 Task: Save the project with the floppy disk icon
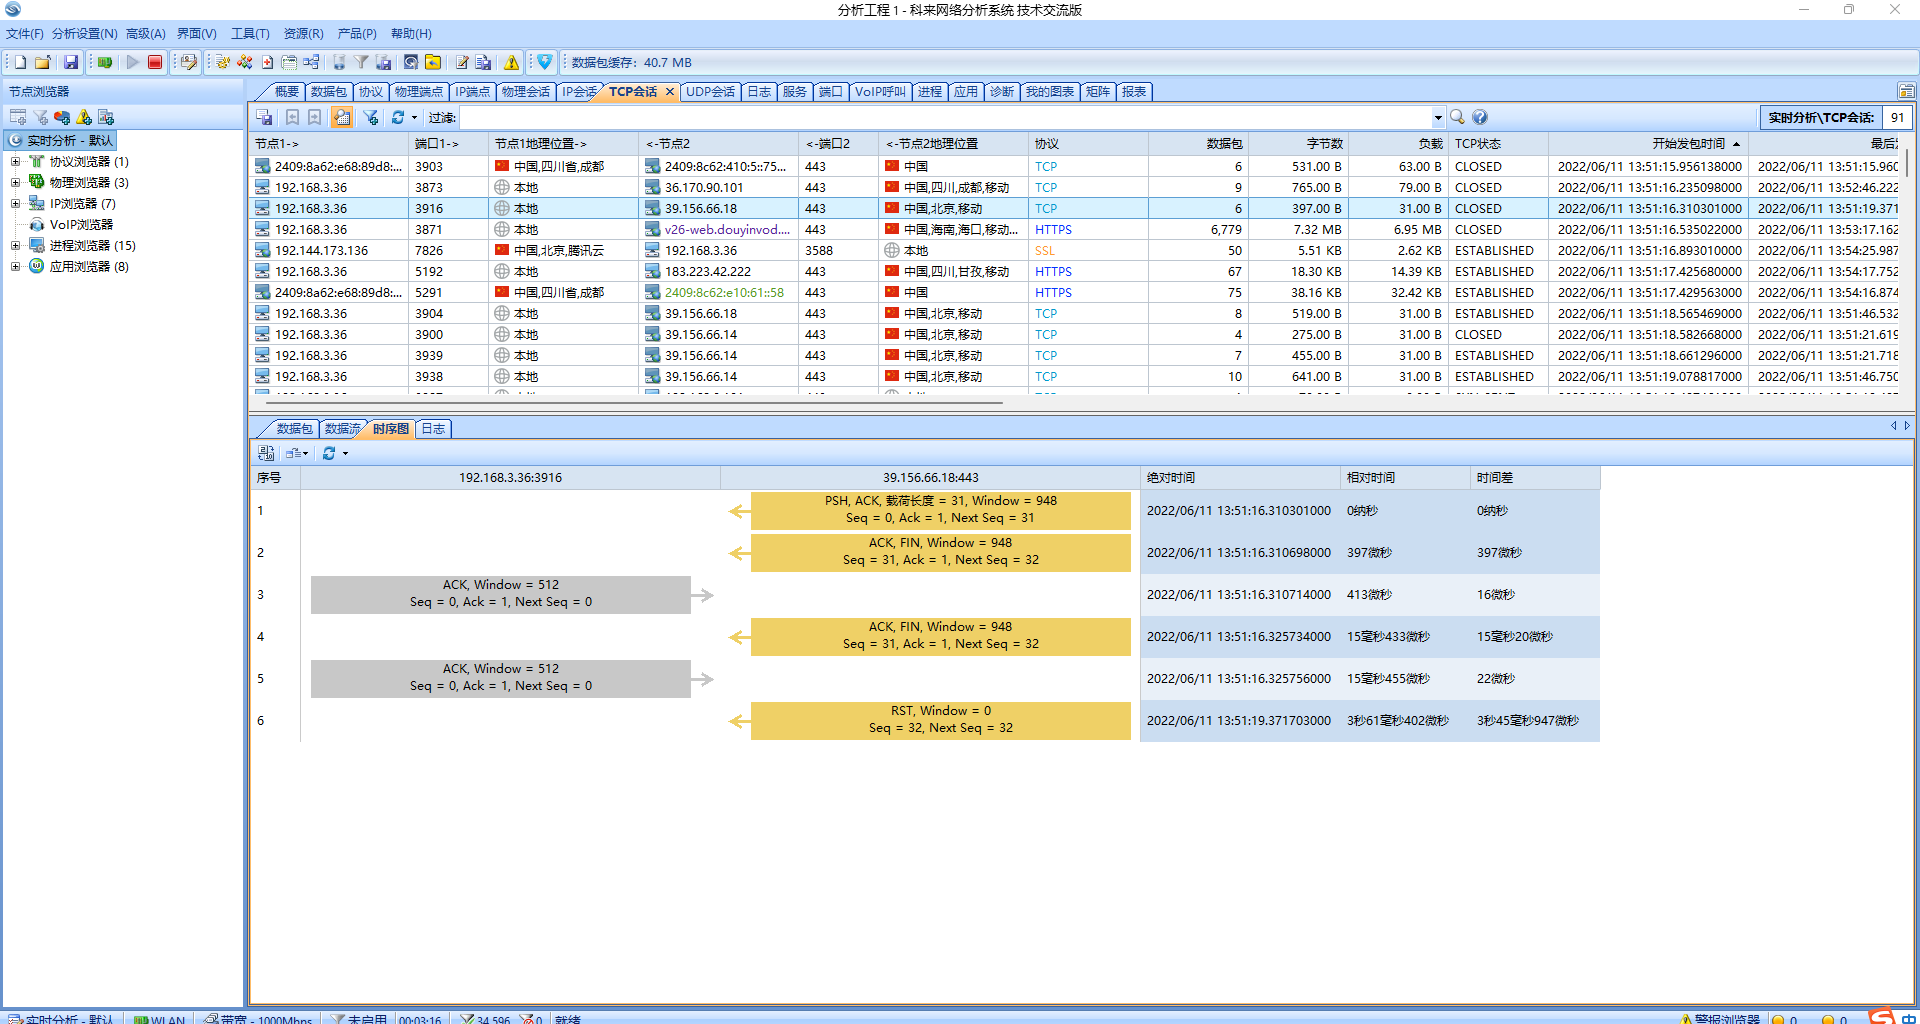(71, 62)
